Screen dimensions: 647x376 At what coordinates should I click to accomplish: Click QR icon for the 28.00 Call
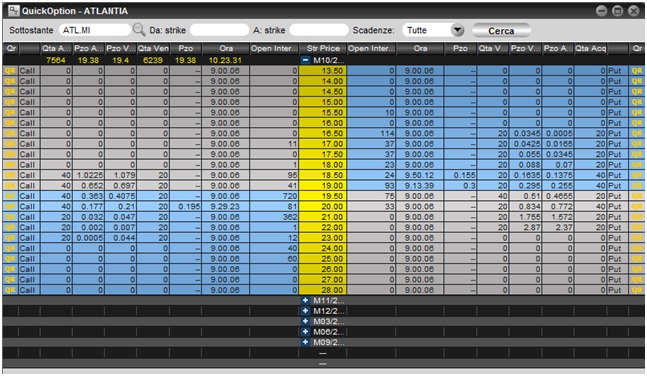[10, 290]
